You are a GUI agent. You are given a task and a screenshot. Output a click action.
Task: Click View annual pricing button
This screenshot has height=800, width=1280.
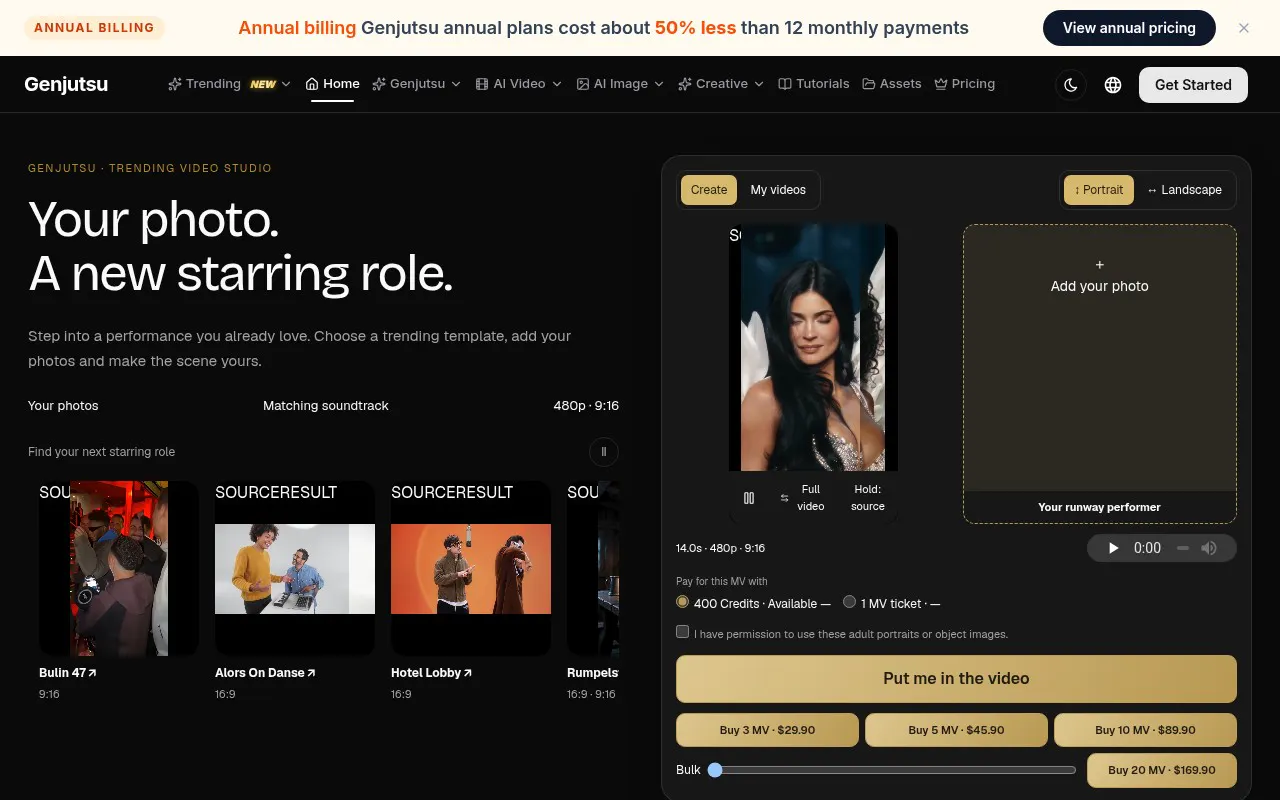tap(1129, 28)
